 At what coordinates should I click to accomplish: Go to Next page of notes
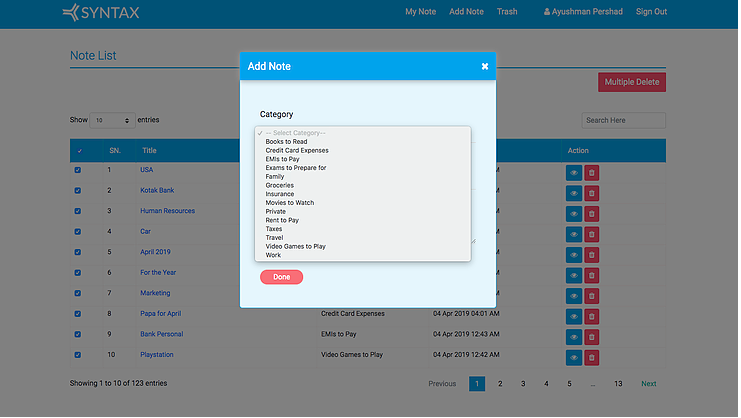(648, 384)
